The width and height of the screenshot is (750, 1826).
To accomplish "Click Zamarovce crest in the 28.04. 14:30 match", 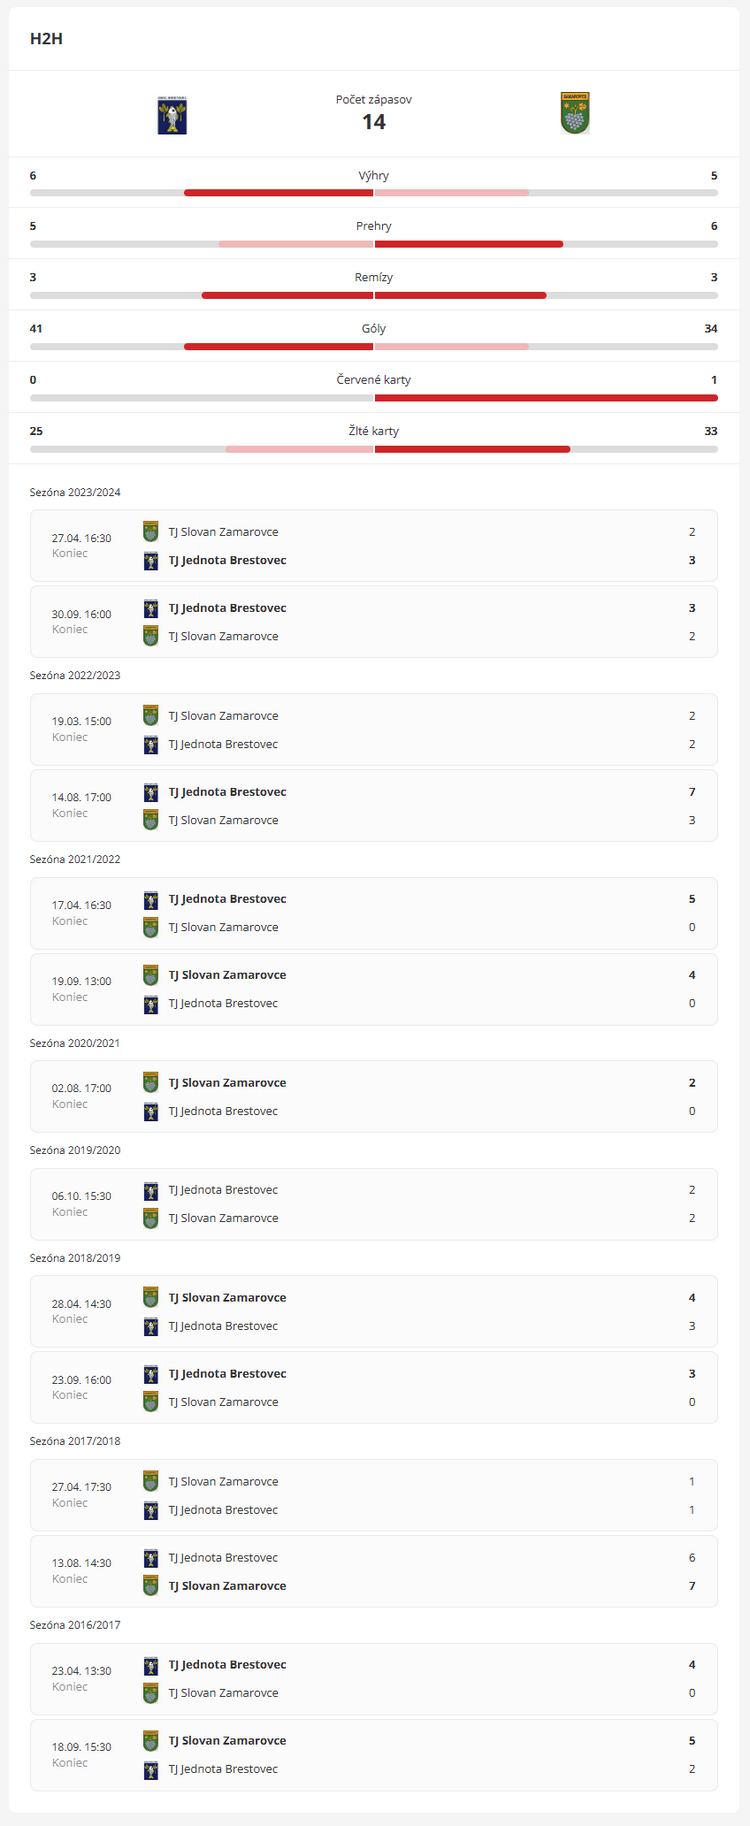I will pyautogui.click(x=151, y=1298).
